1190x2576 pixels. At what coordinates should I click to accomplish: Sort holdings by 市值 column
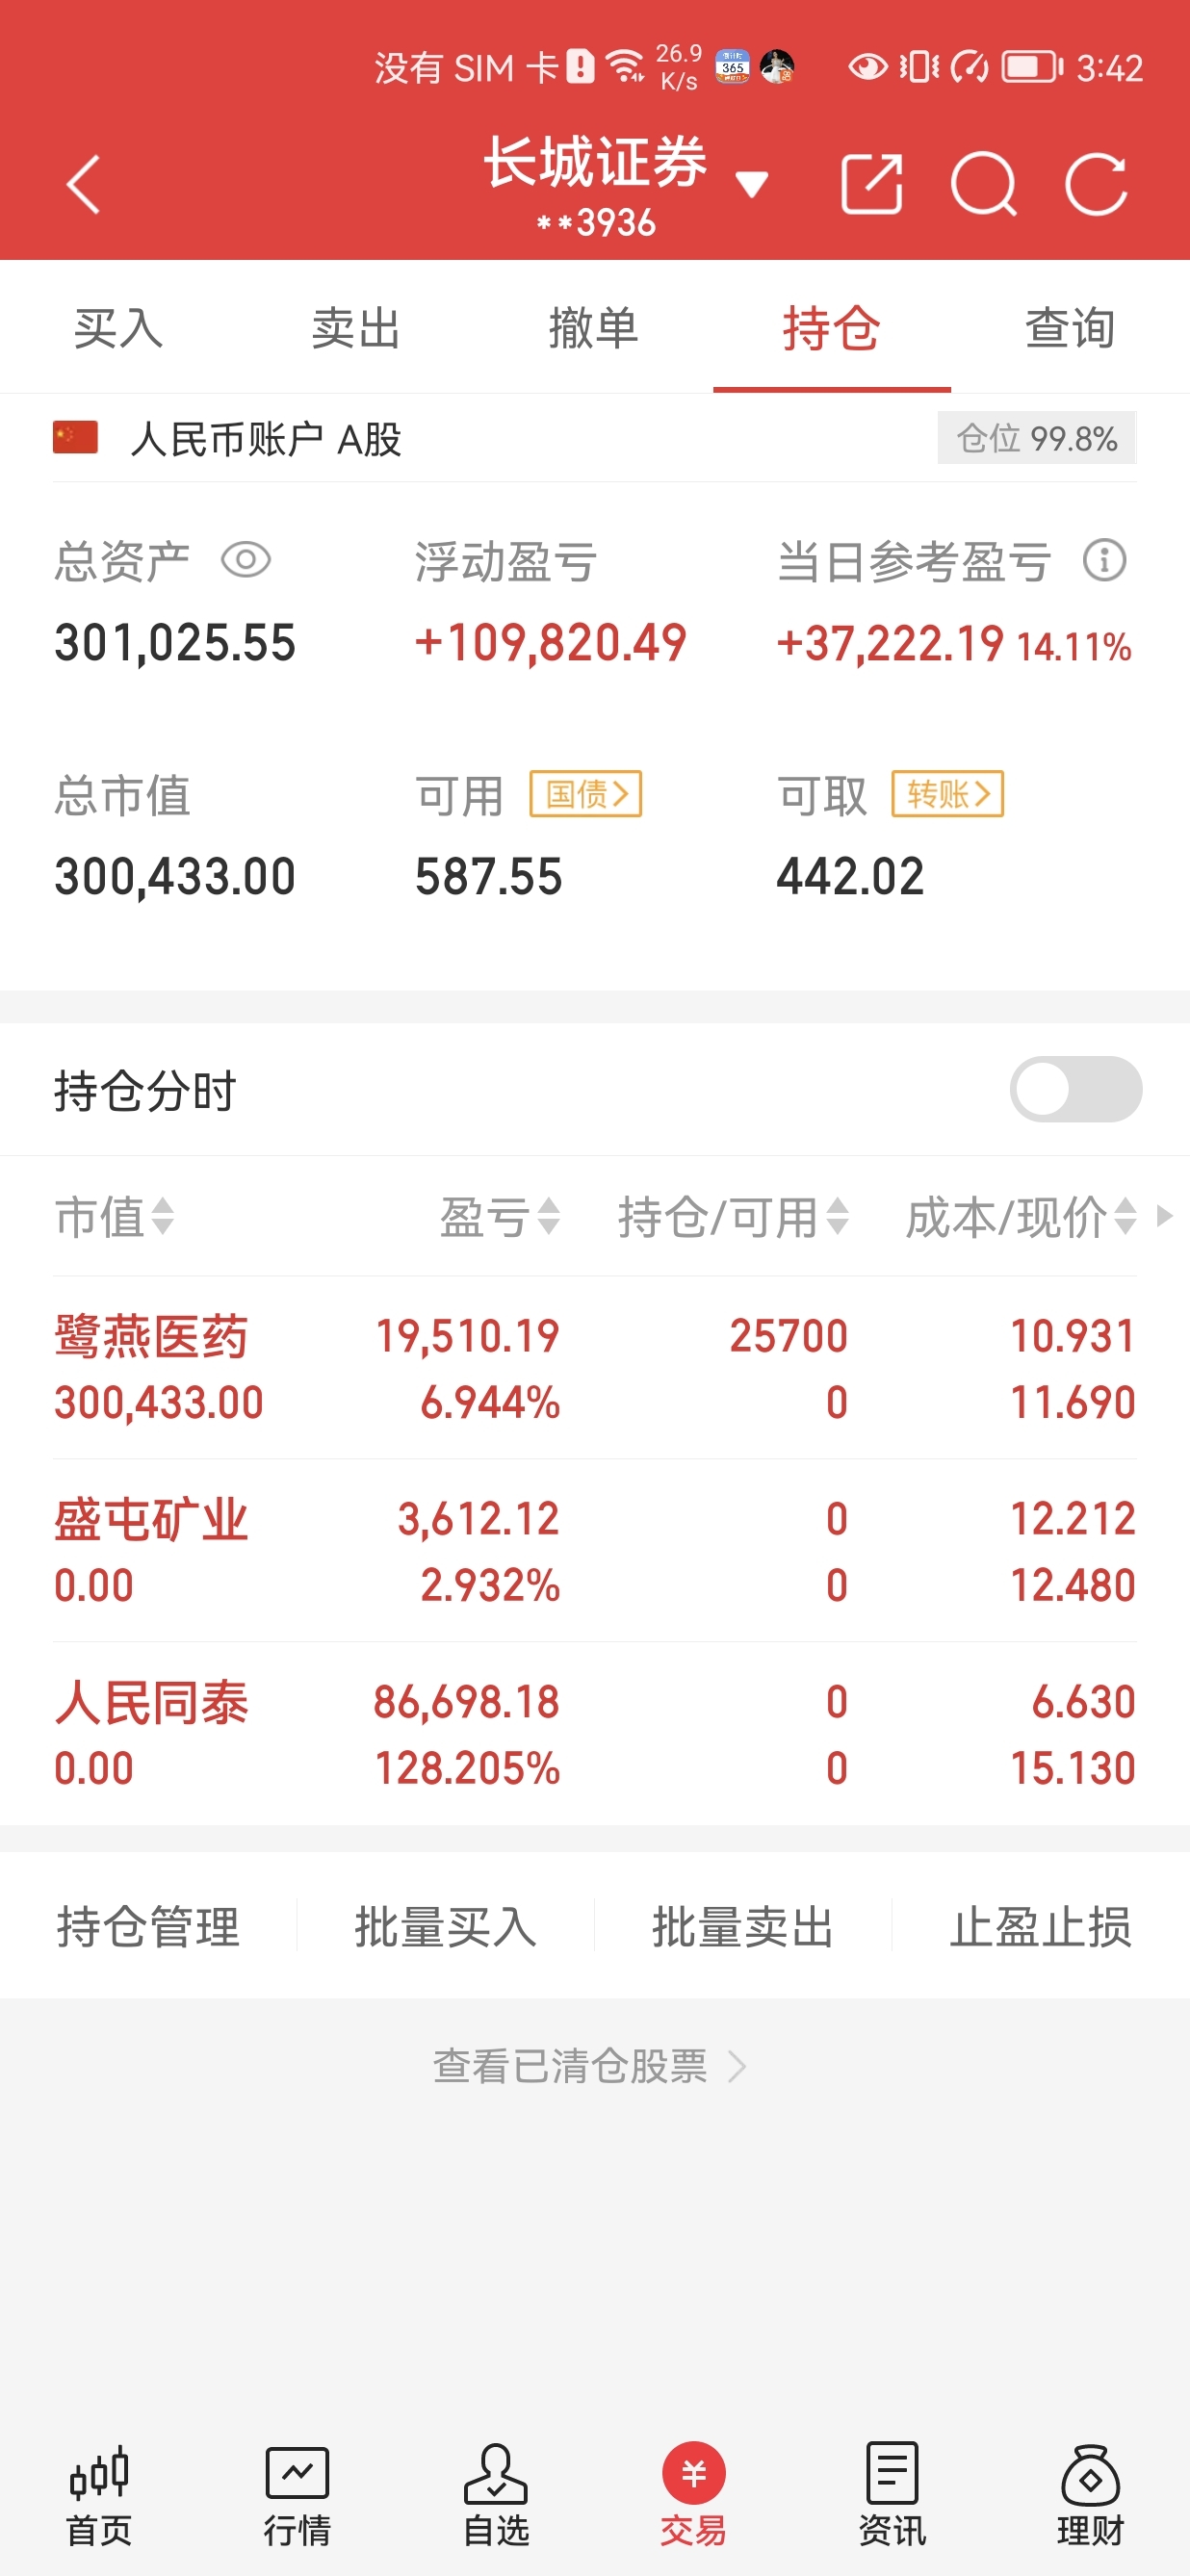click(x=114, y=1217)
